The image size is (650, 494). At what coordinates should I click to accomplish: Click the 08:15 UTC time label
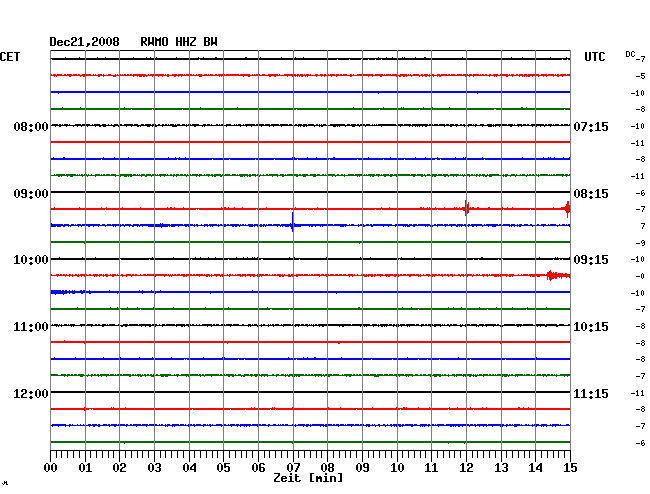coord(591,194)
